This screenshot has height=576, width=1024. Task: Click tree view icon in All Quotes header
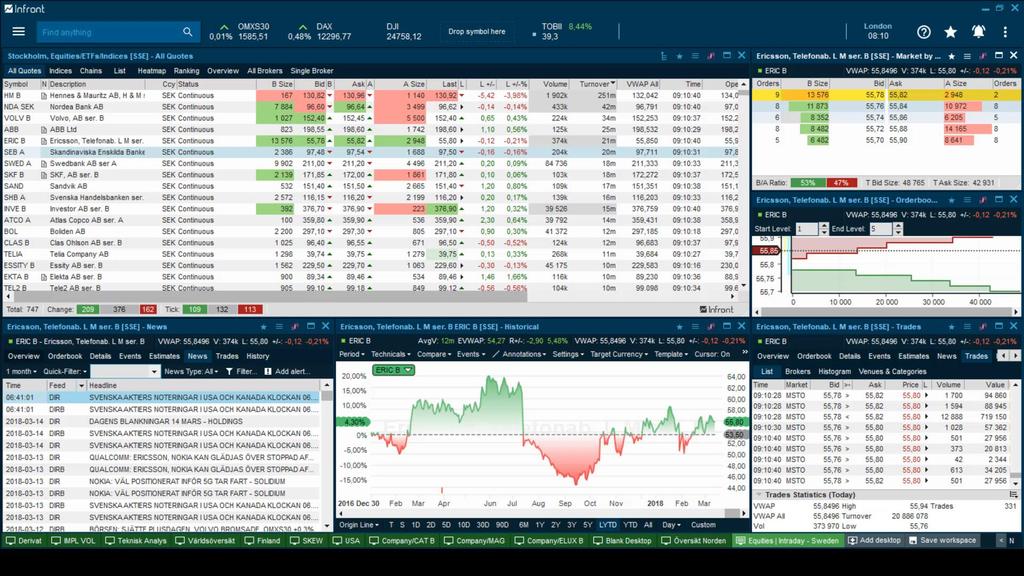664,56
